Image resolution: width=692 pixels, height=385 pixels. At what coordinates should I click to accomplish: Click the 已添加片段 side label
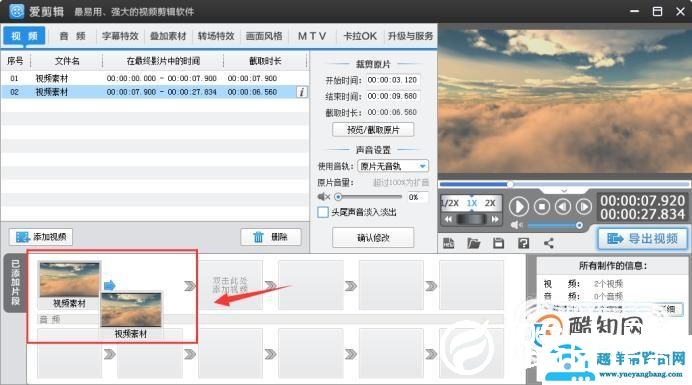[15, 283]
